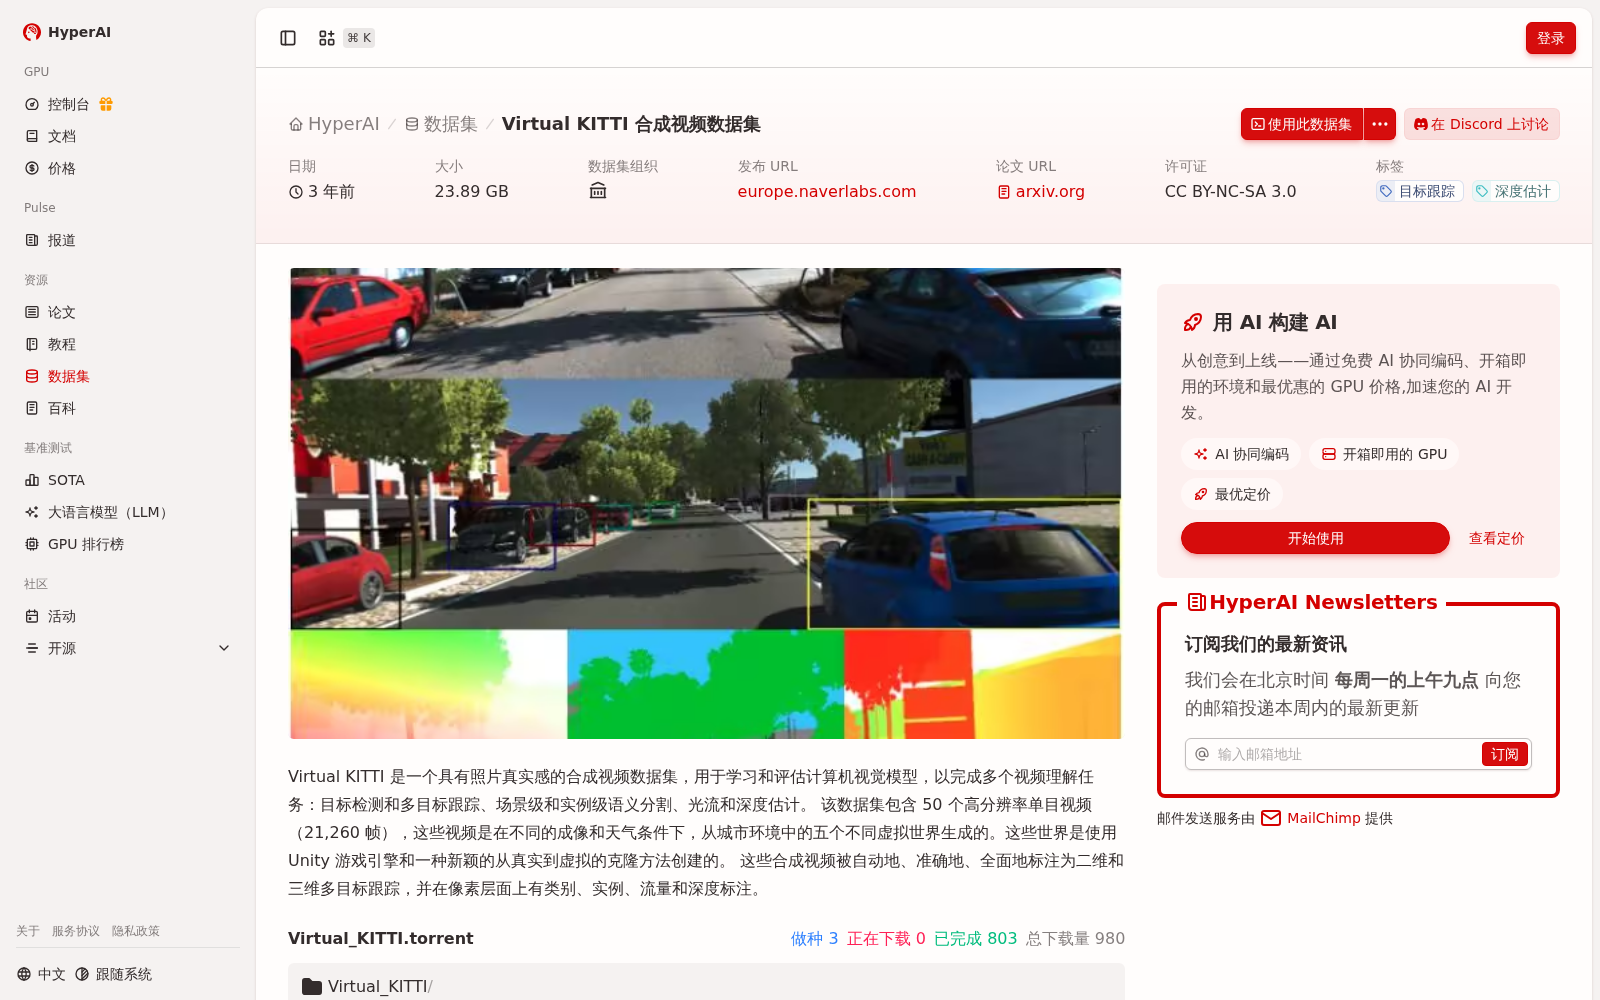The height and width of the screenshot is (1000, 1600).
Task: Click 在 Discord 上讨论 button
Action: pos(1481,124)
